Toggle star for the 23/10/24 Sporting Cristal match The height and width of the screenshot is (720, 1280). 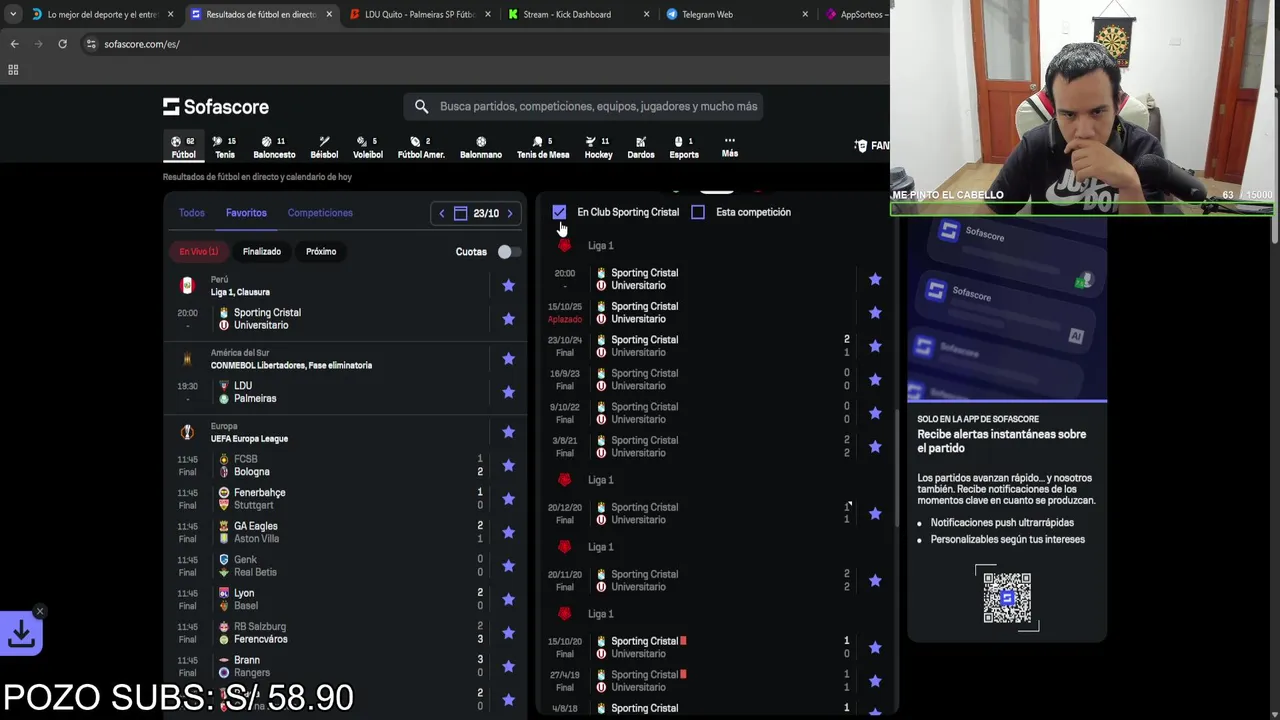tap(875, 346)
